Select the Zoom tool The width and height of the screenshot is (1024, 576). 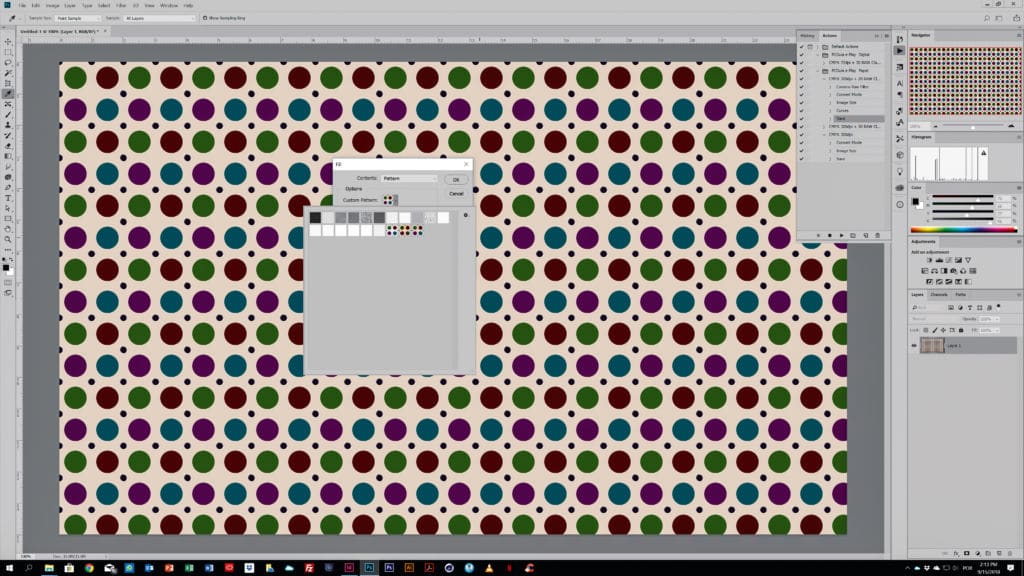(8, 240)
